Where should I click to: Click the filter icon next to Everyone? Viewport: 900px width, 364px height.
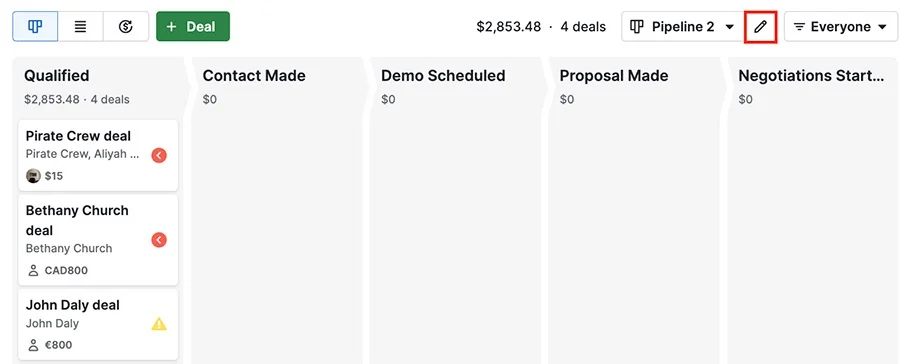pyautogui.click(x=799, y=27)
